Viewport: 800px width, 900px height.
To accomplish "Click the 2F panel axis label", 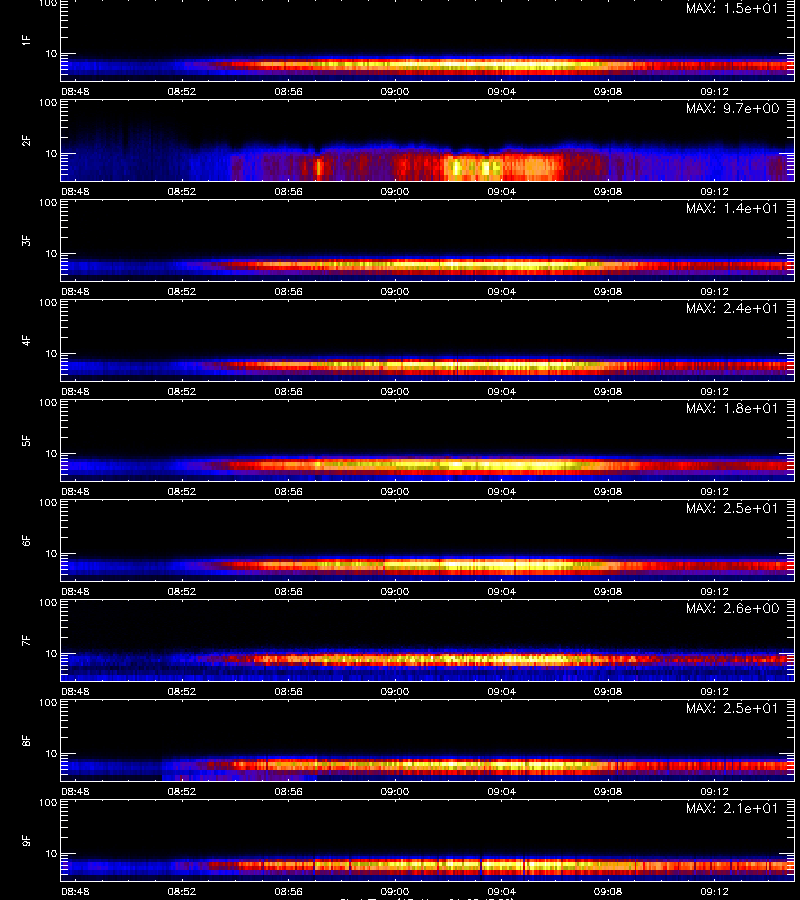I will click(x=26, y=140).
